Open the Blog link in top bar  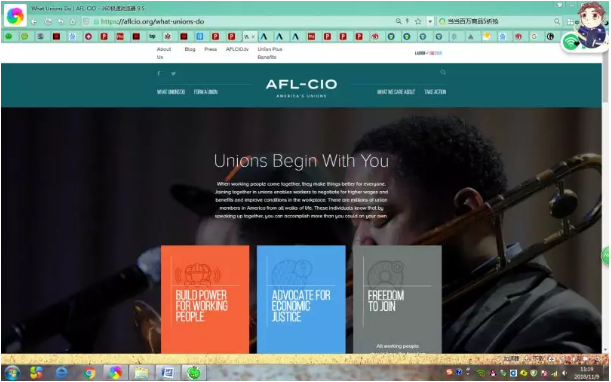click(190, 49)
